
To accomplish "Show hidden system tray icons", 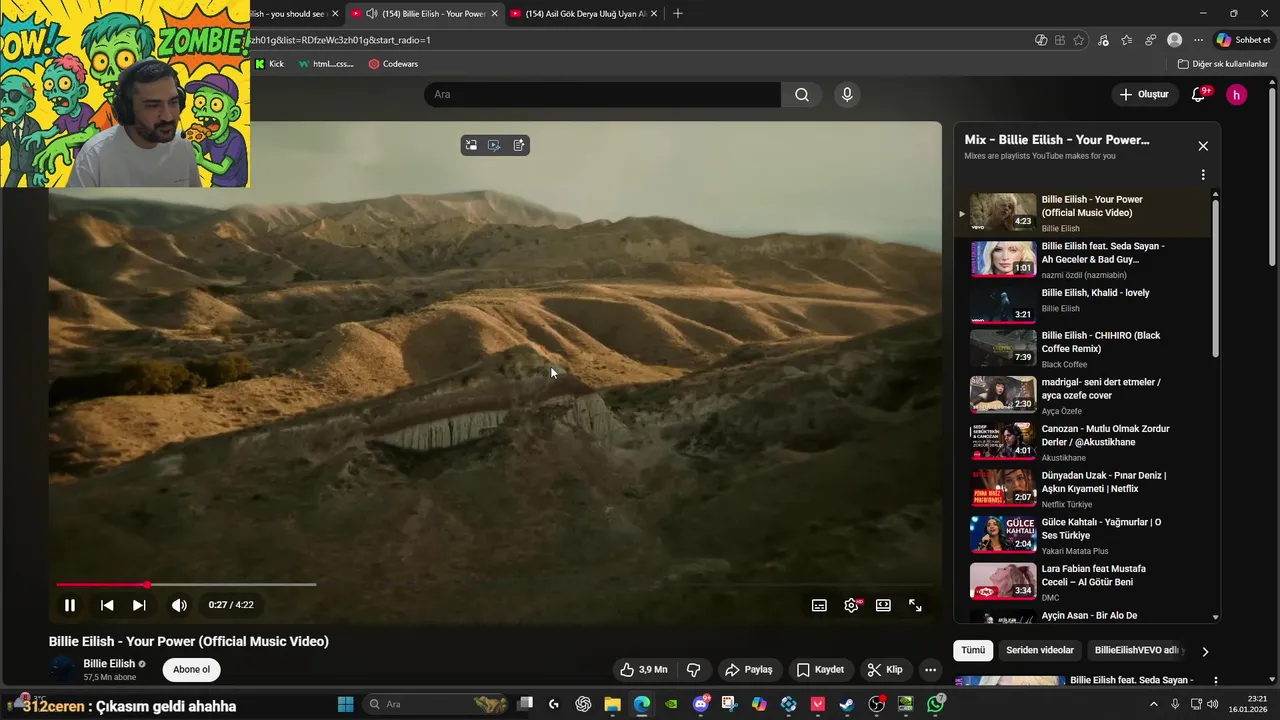I will click(1154, 704).
